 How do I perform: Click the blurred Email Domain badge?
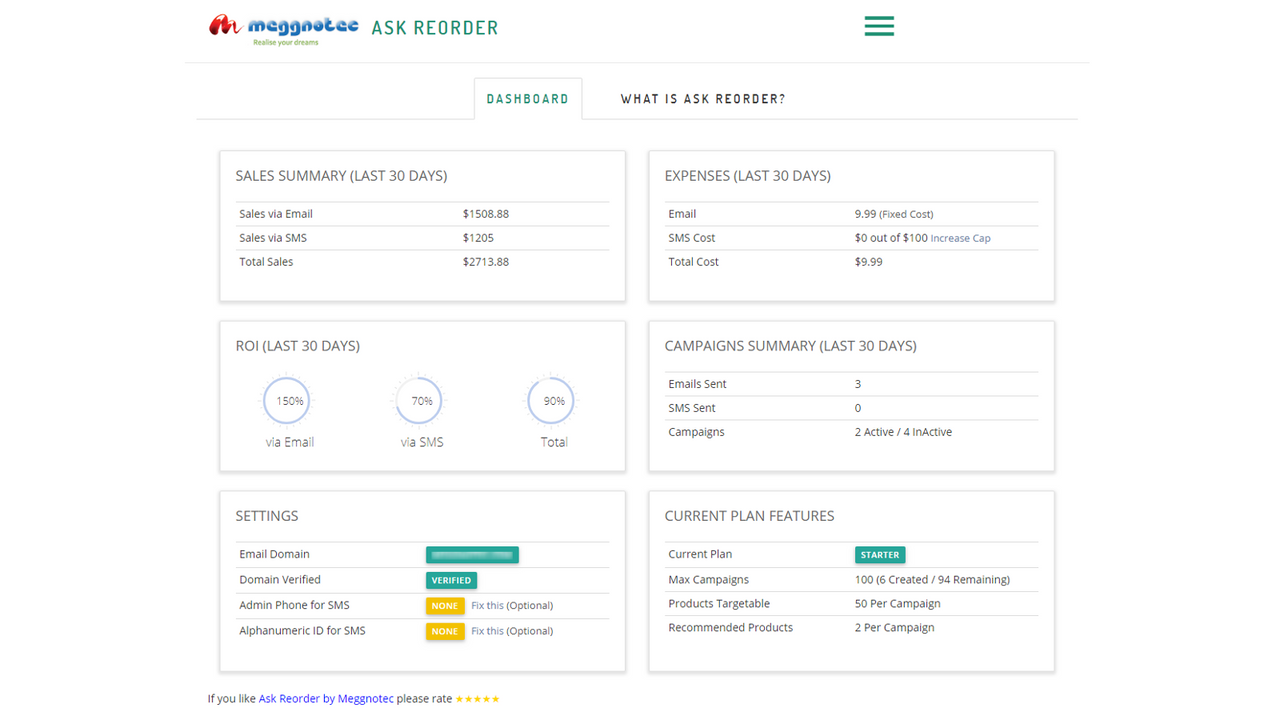pyautogui.click(x=472, y=555)
